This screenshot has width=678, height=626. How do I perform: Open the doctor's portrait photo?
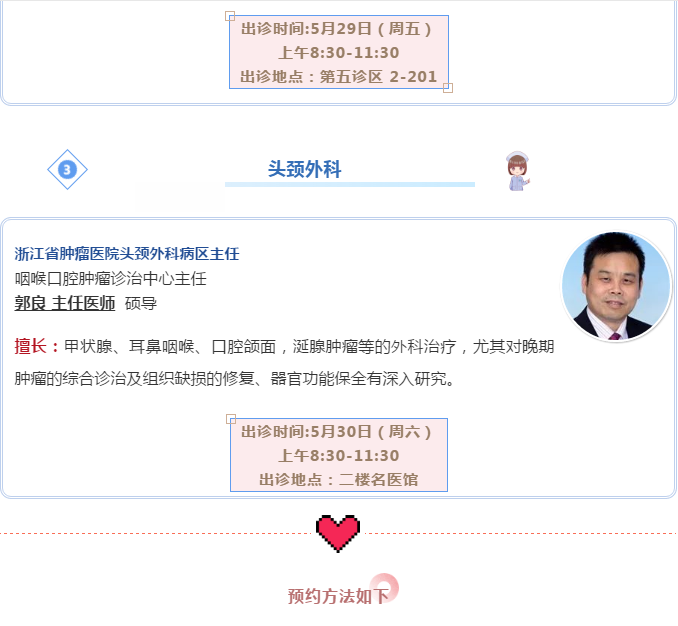coord(616,286)
